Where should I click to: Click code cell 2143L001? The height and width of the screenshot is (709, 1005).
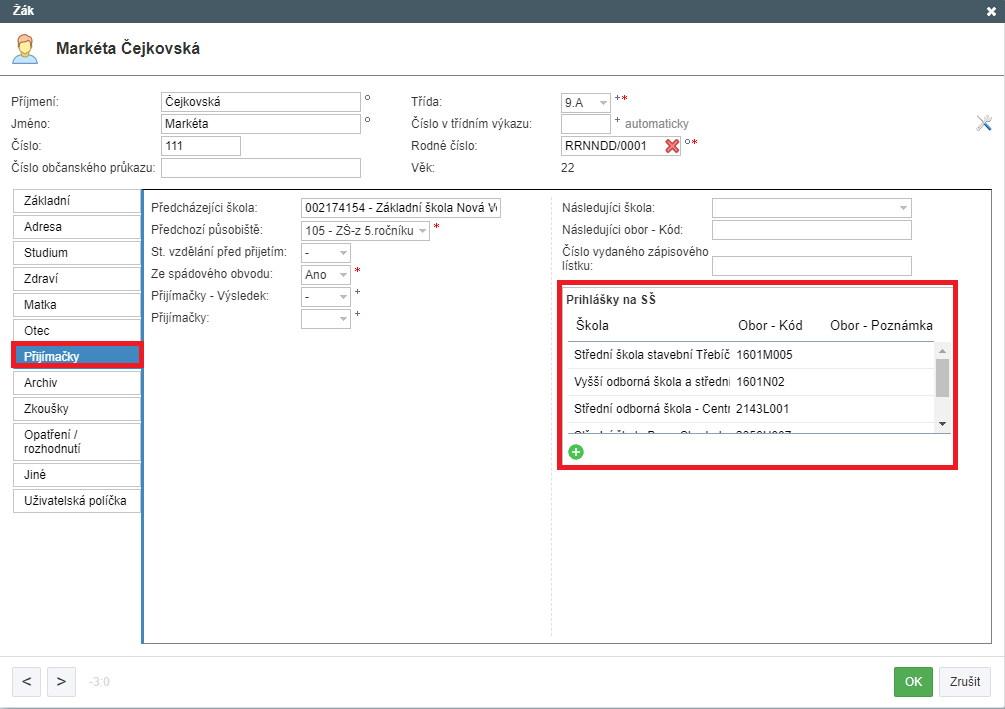tap(762, 409)
